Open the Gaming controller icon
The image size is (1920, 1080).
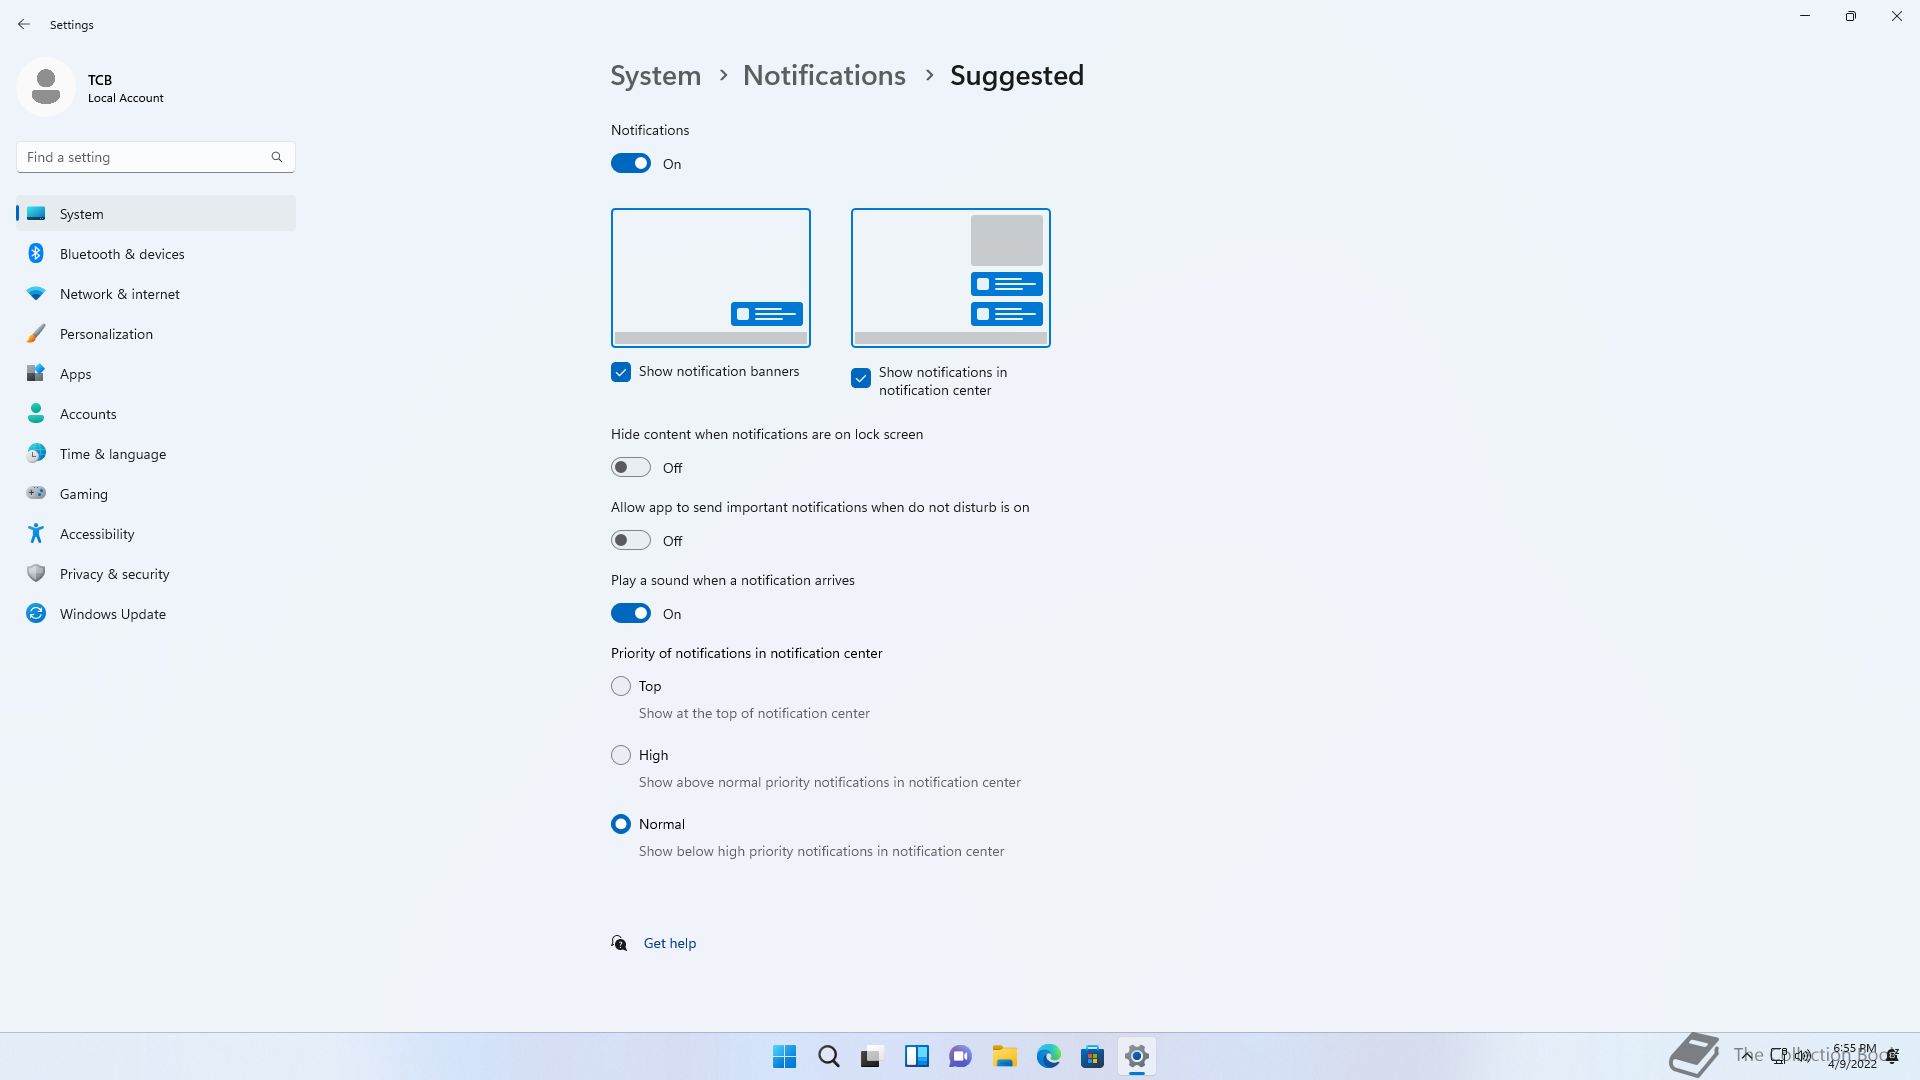[36, 494]
